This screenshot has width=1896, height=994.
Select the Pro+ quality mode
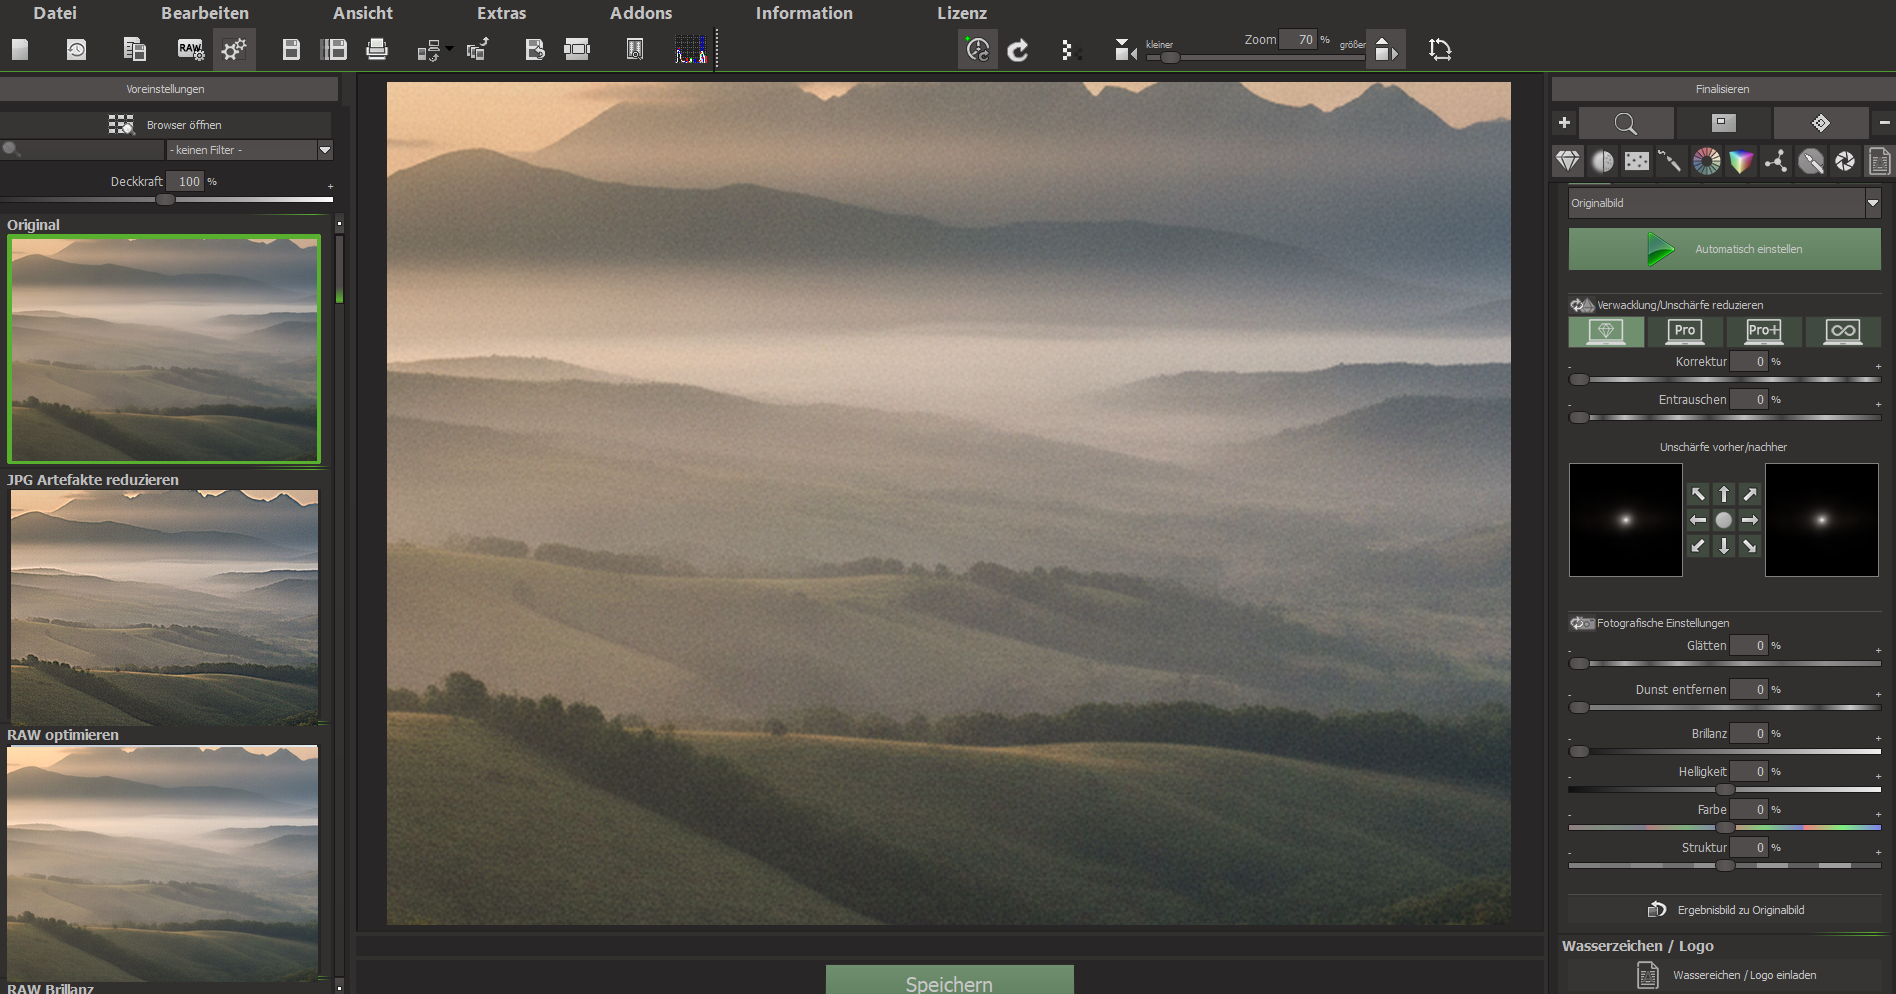pyautogui.click(x=1764, y=331)
